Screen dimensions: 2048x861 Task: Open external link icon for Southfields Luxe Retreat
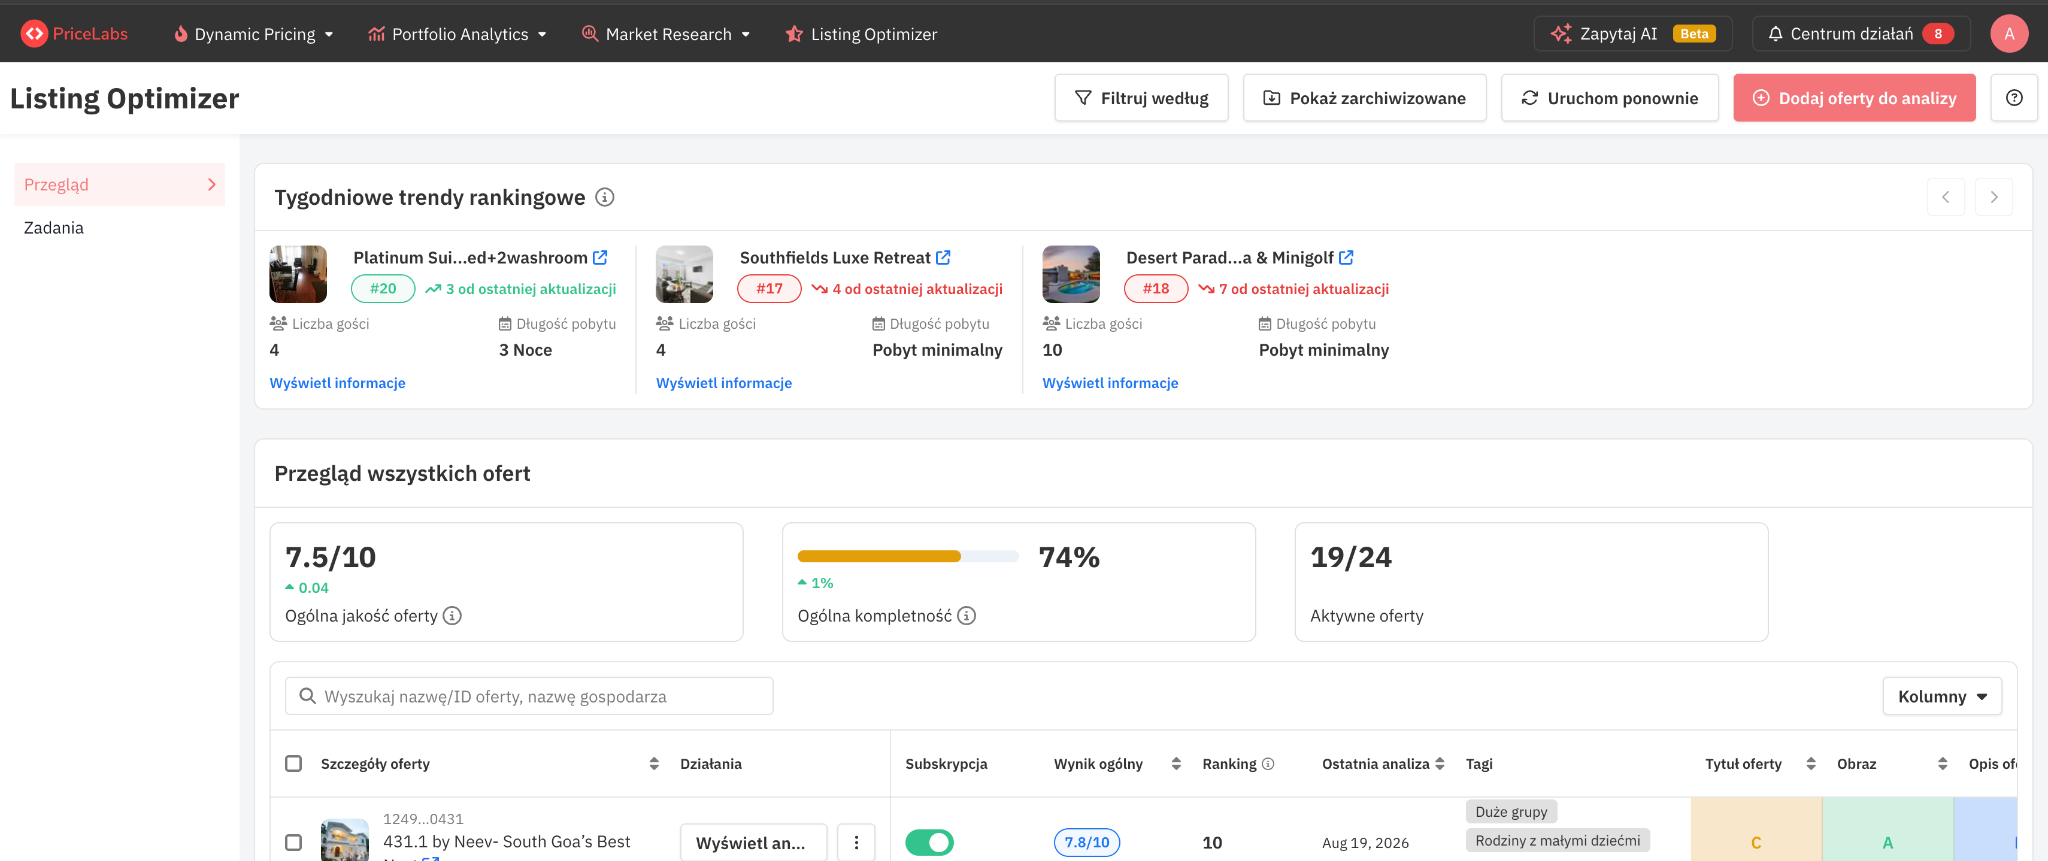click(943, 258)
